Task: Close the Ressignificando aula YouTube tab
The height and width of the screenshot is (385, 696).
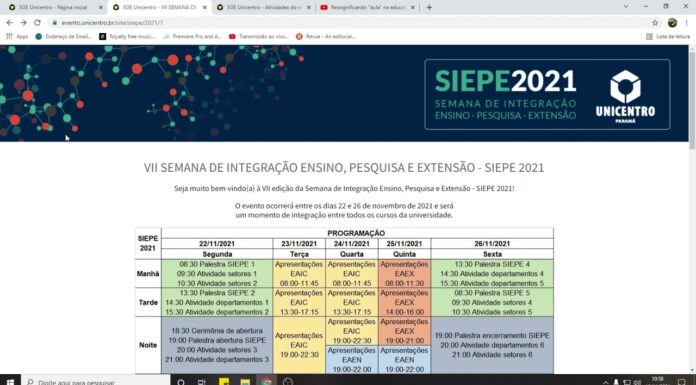Action: pos(413,8)
